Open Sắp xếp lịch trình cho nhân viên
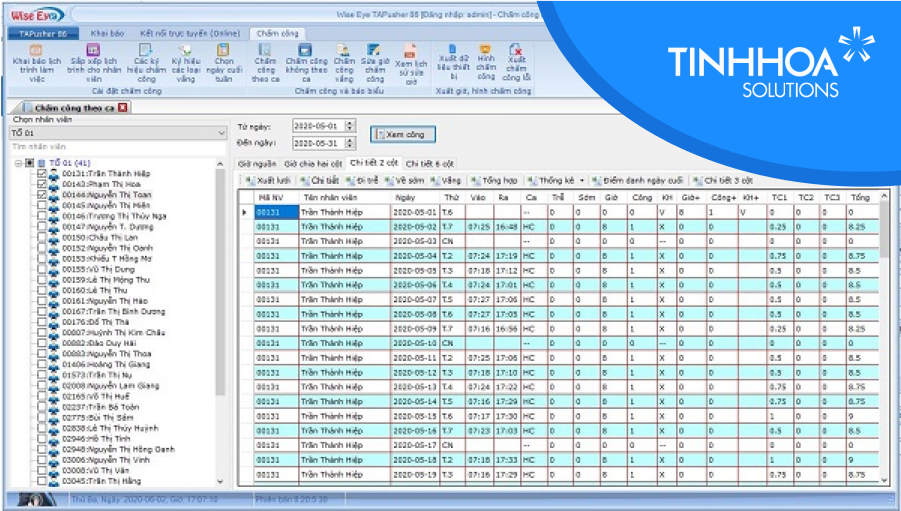Viewport: 901px width, 511px height. point(94,63)
